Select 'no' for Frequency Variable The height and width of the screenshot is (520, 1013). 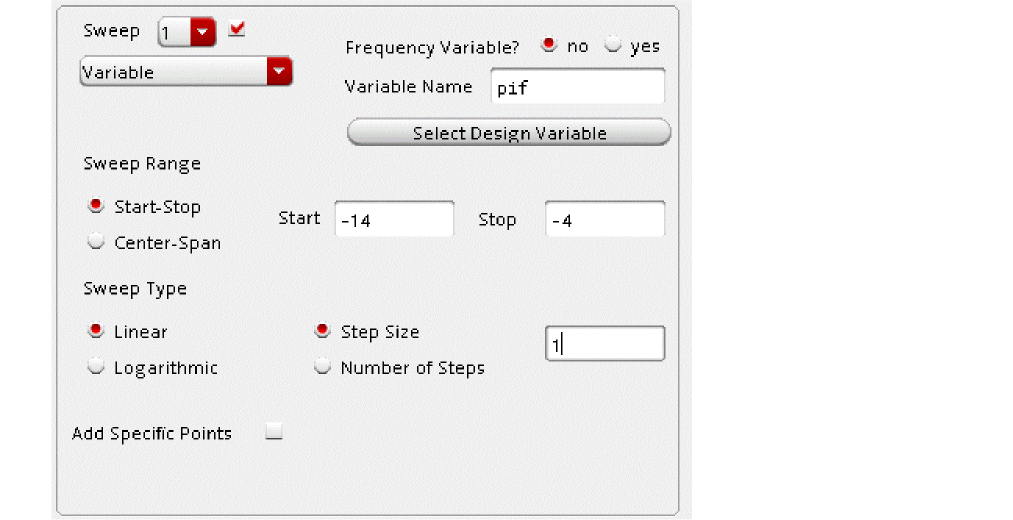pyautogui.click(x=548, y=46)
